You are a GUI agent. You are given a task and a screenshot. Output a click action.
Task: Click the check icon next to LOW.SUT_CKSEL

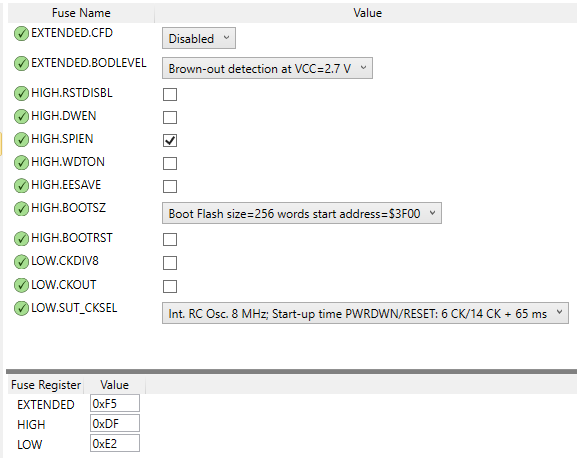coord(21,308)
